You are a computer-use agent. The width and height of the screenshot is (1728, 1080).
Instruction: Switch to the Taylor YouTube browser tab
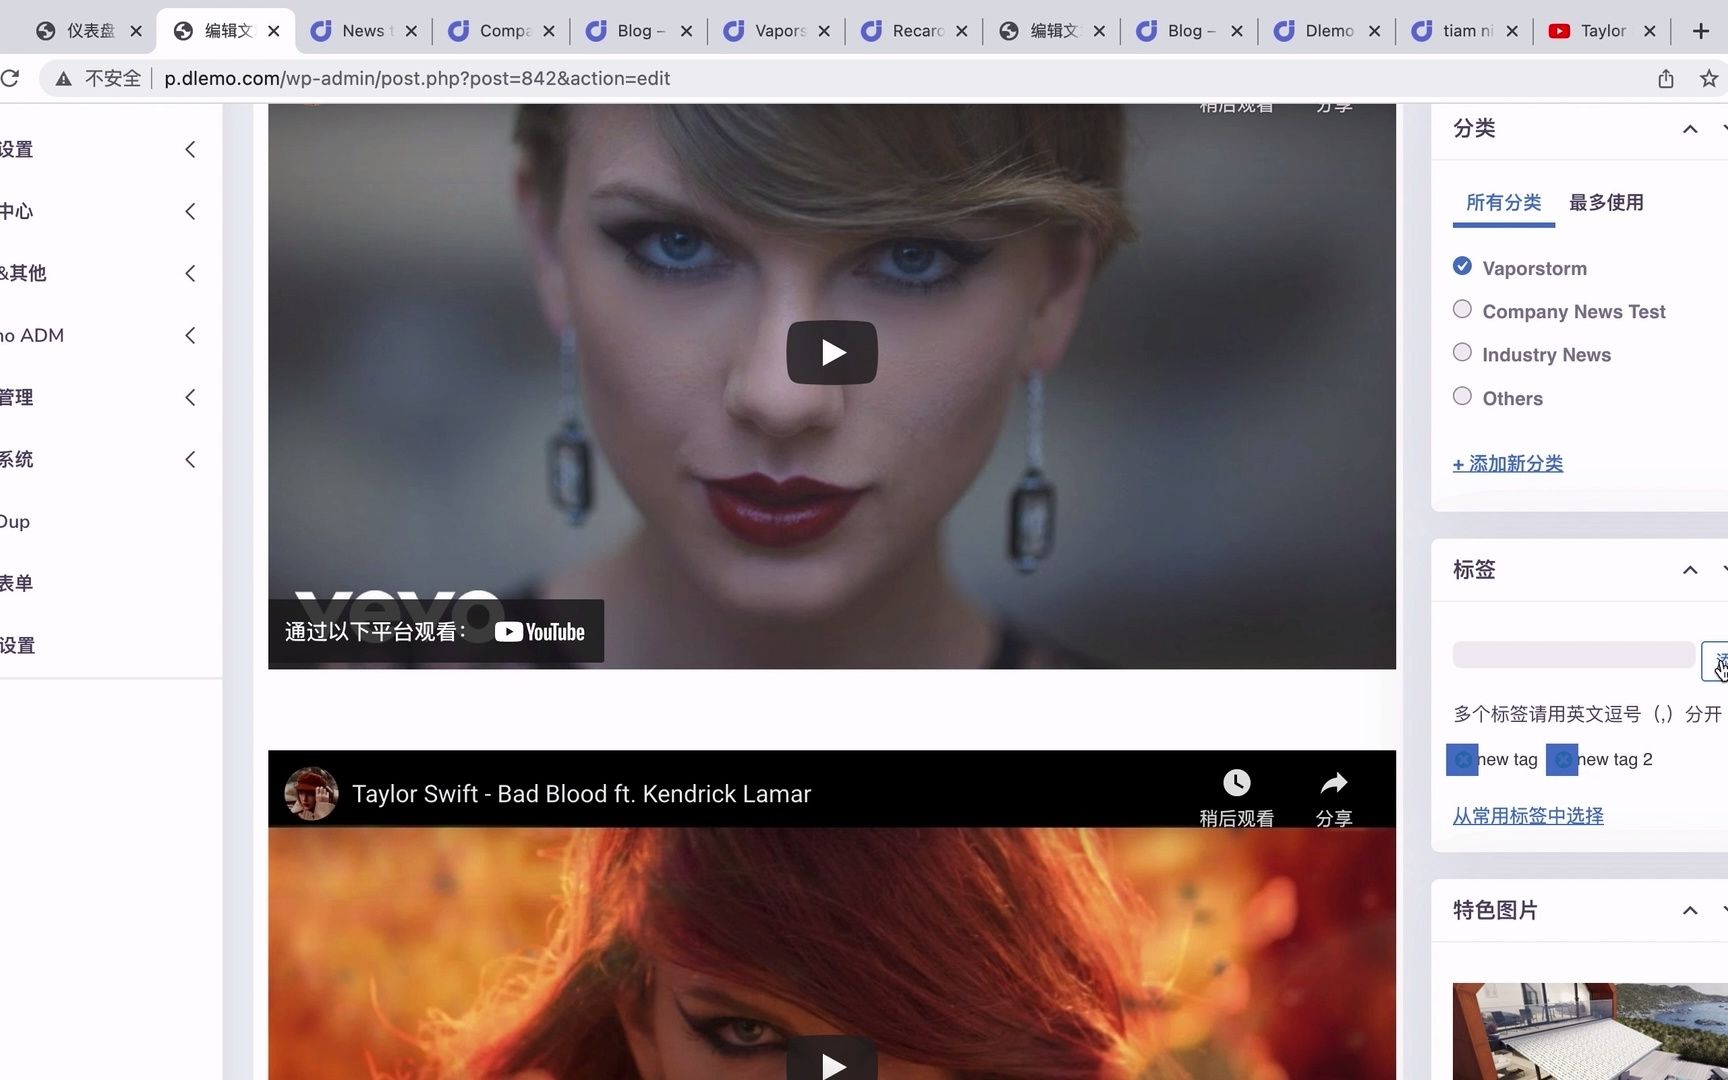tap(1603, 31)
